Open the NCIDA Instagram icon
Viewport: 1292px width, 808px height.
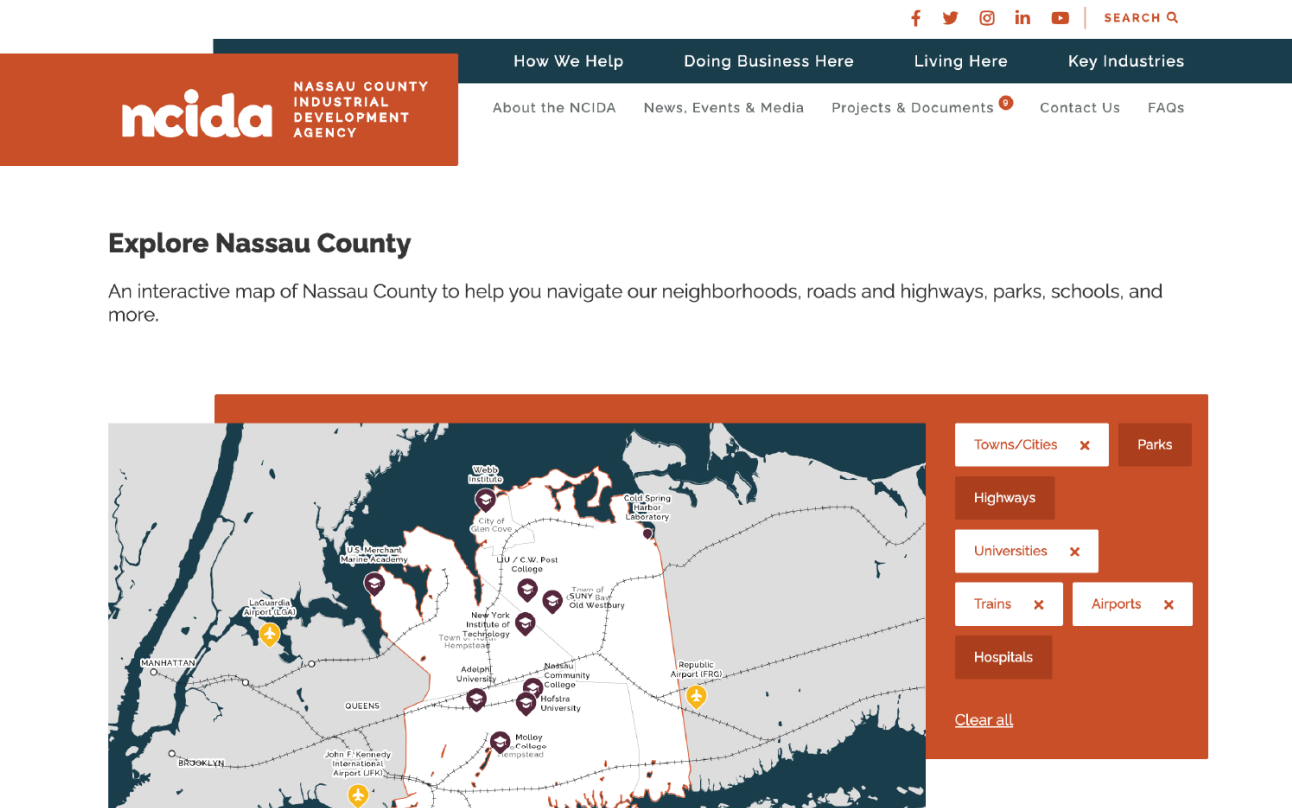tap(987, 18)
